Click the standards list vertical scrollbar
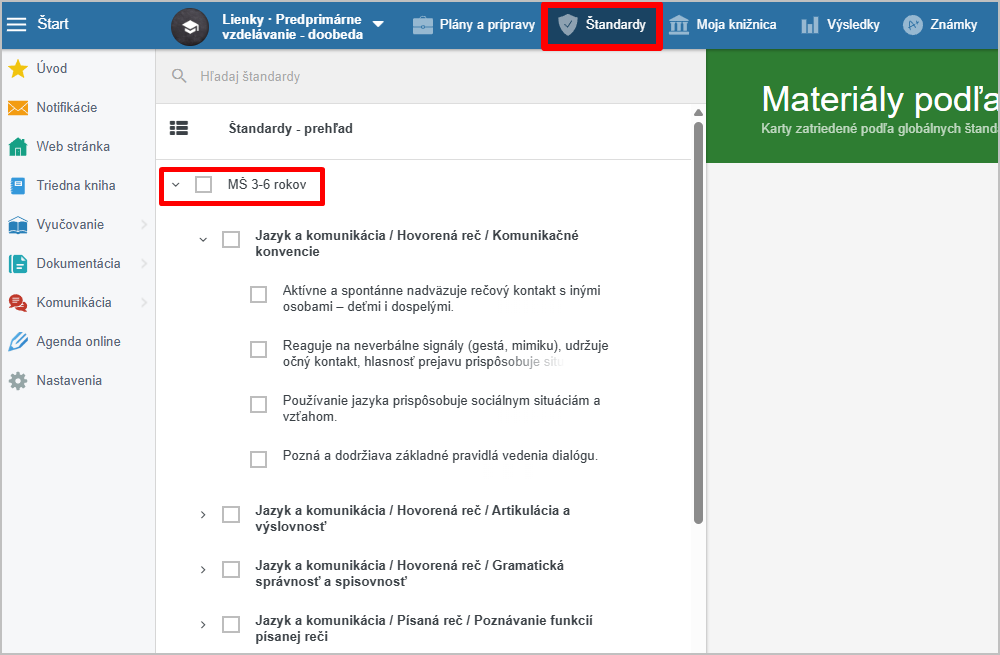 point(698,320)
